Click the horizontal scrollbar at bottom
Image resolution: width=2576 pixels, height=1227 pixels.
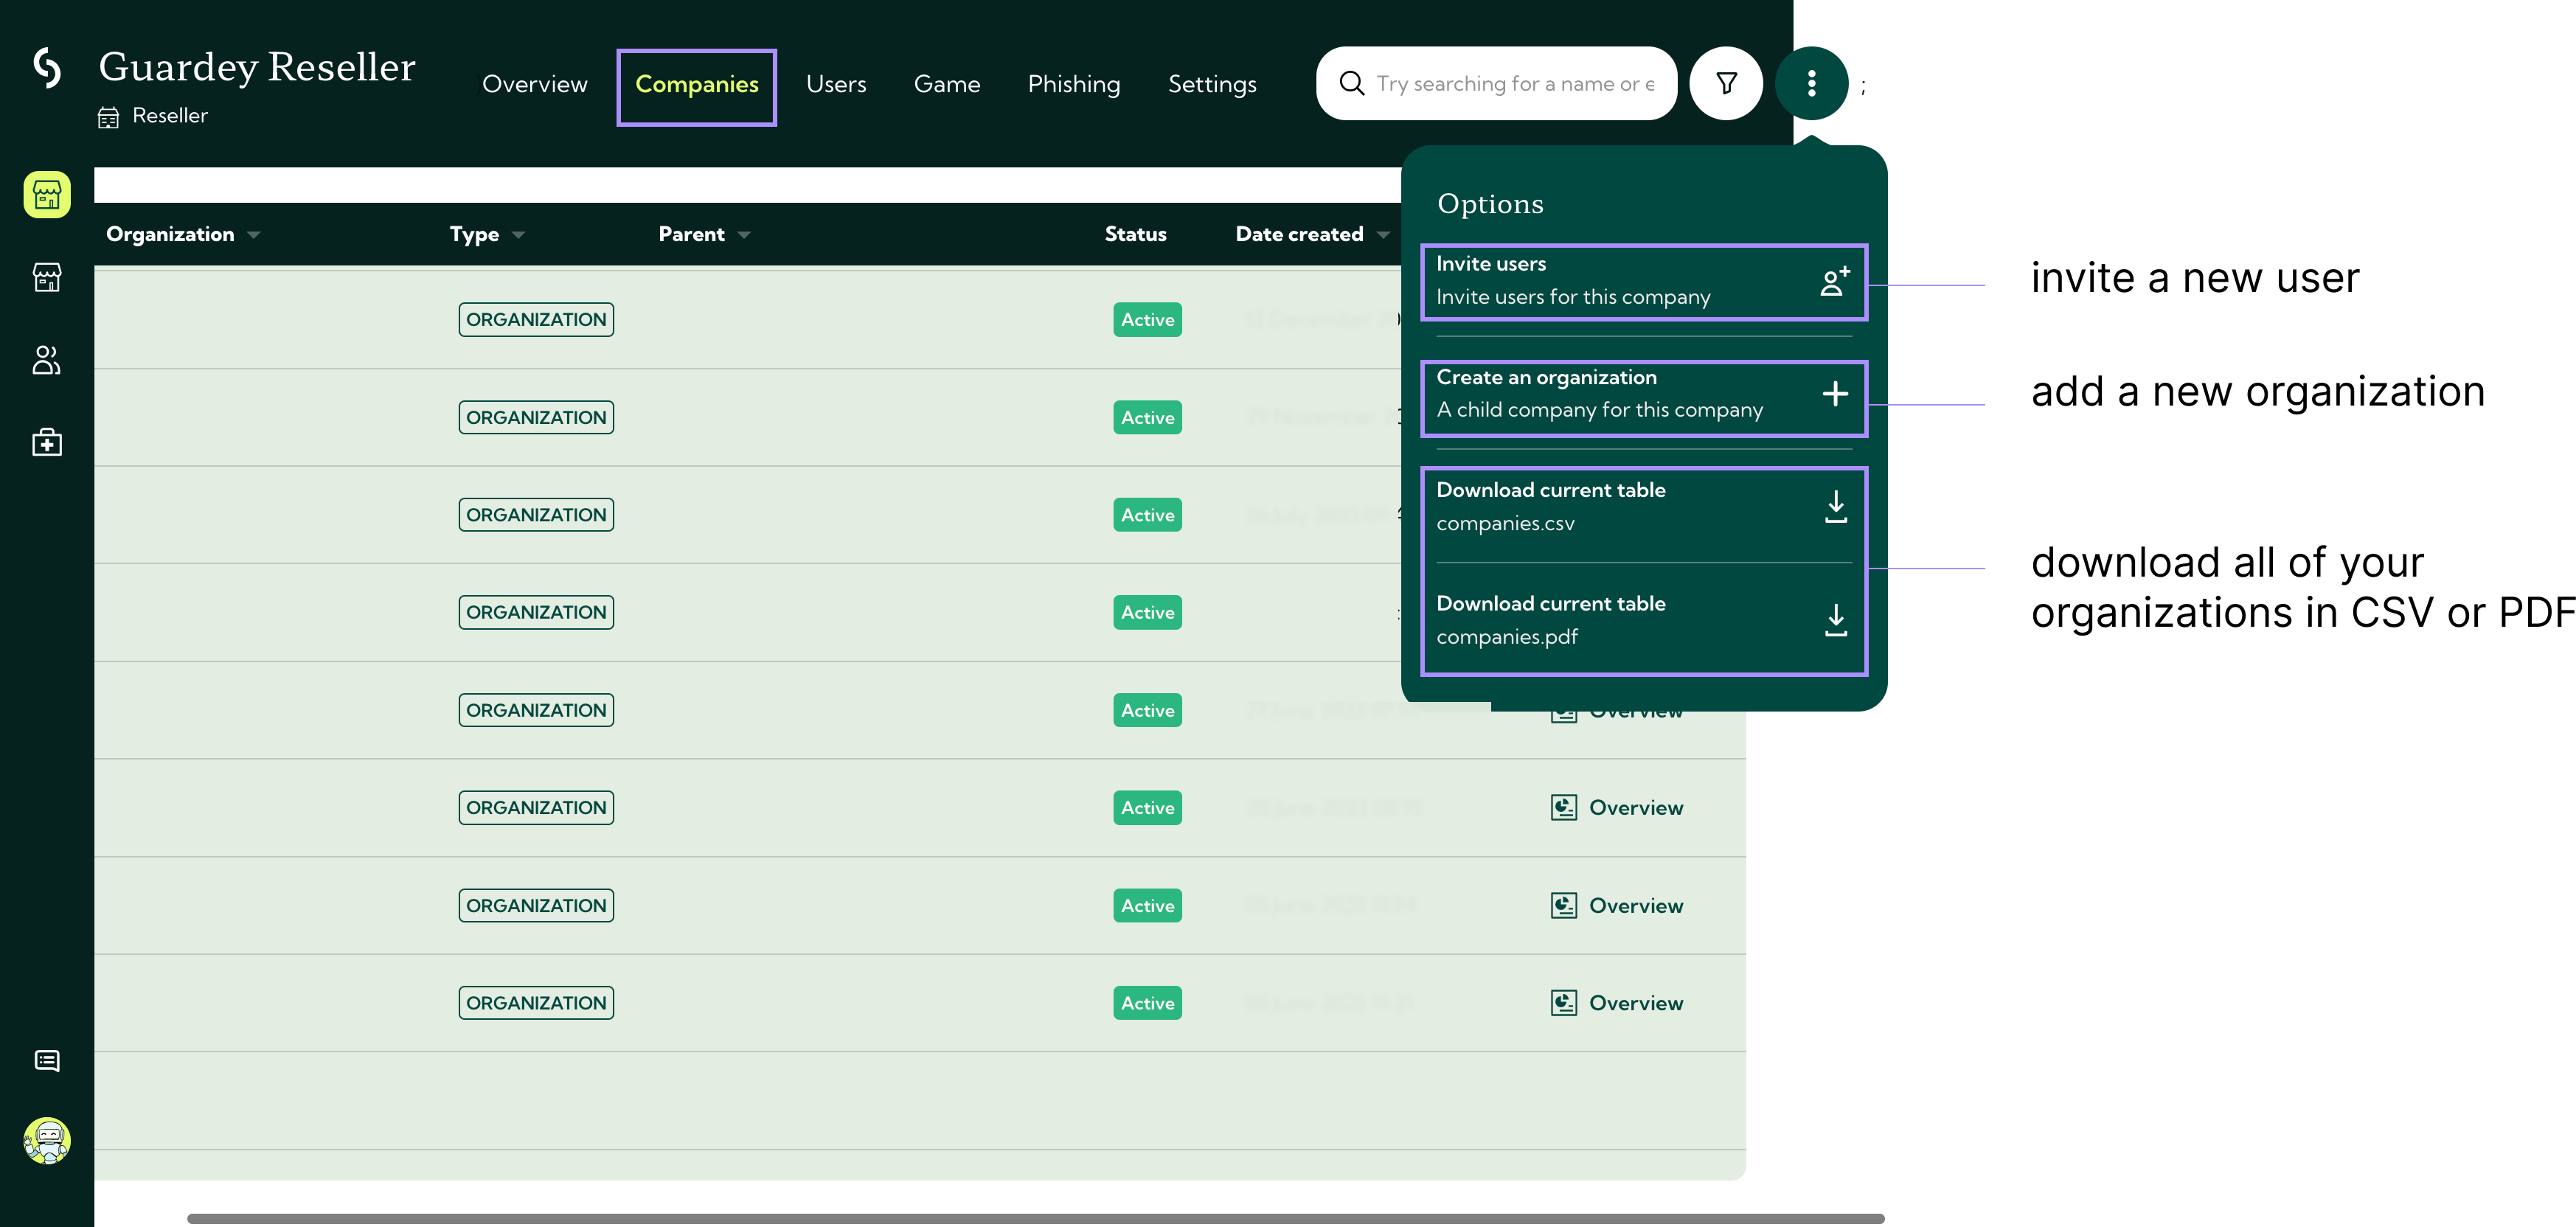[x=1035, y=1218]
